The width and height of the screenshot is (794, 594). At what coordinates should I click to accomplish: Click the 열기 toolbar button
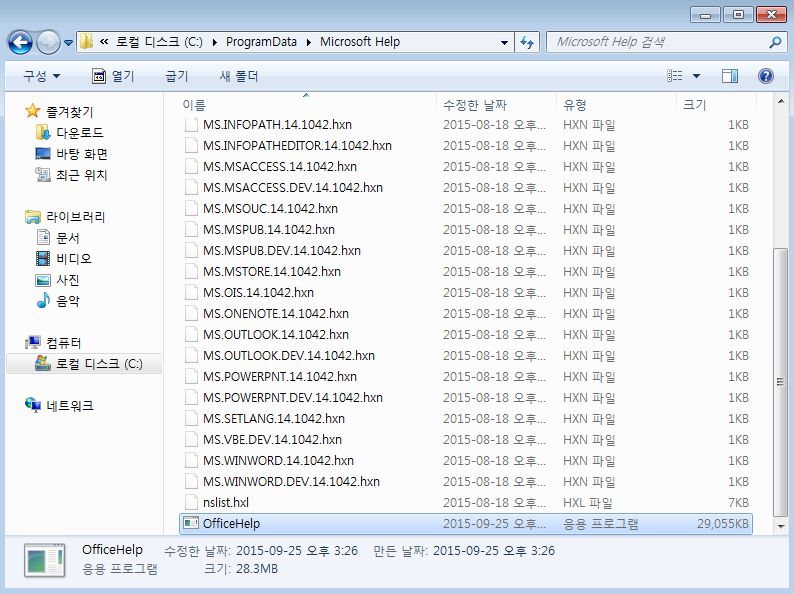coord(113,76)
